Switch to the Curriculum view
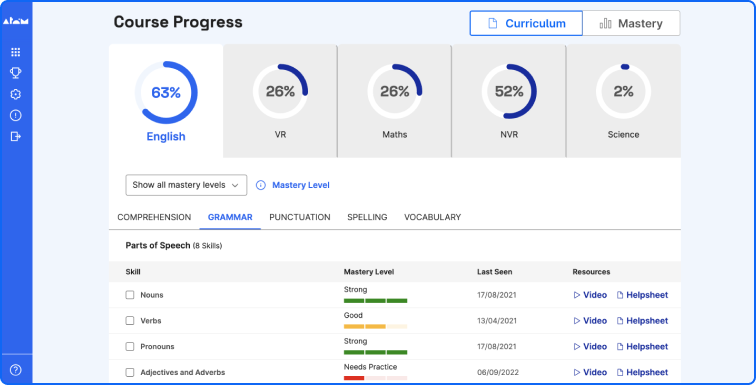Image resolution: width=756 pixels, height=385 pixels. [x=526, y=23]
